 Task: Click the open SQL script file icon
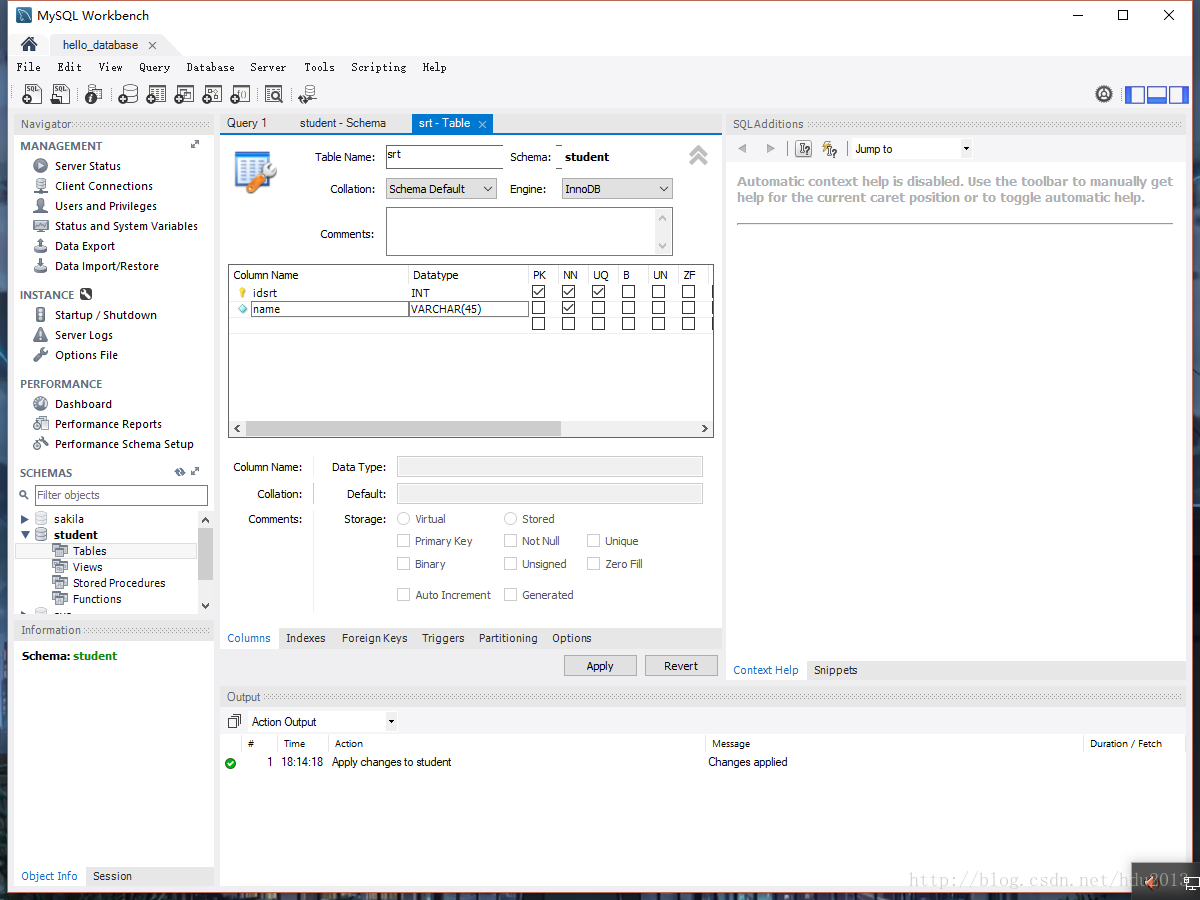click(61, 94)
